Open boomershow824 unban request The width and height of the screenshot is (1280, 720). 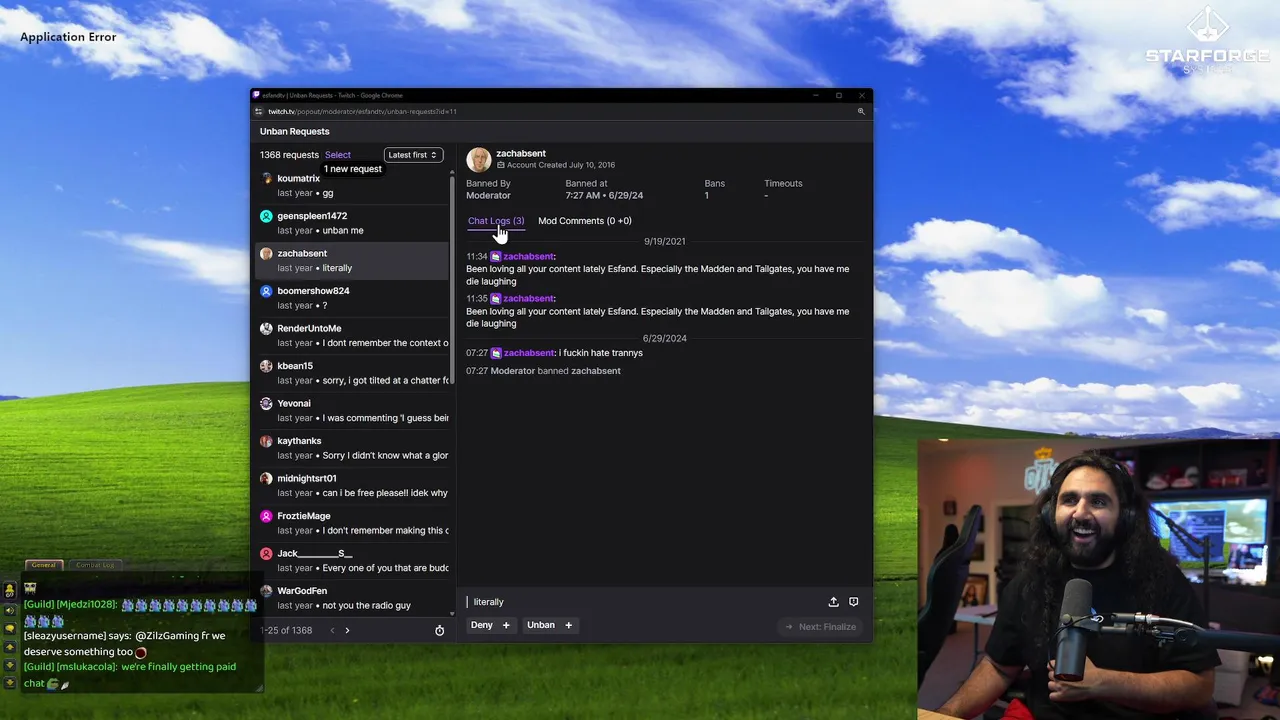(352, 298)
